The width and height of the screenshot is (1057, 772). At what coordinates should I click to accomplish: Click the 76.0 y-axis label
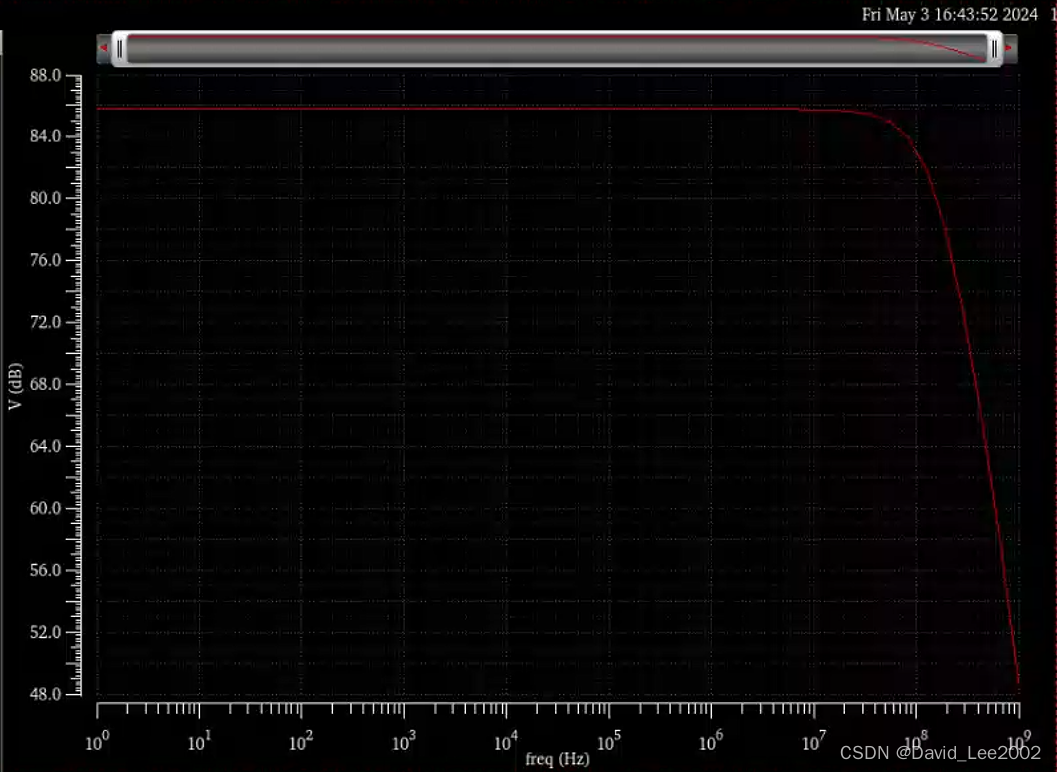click(45, 260)
